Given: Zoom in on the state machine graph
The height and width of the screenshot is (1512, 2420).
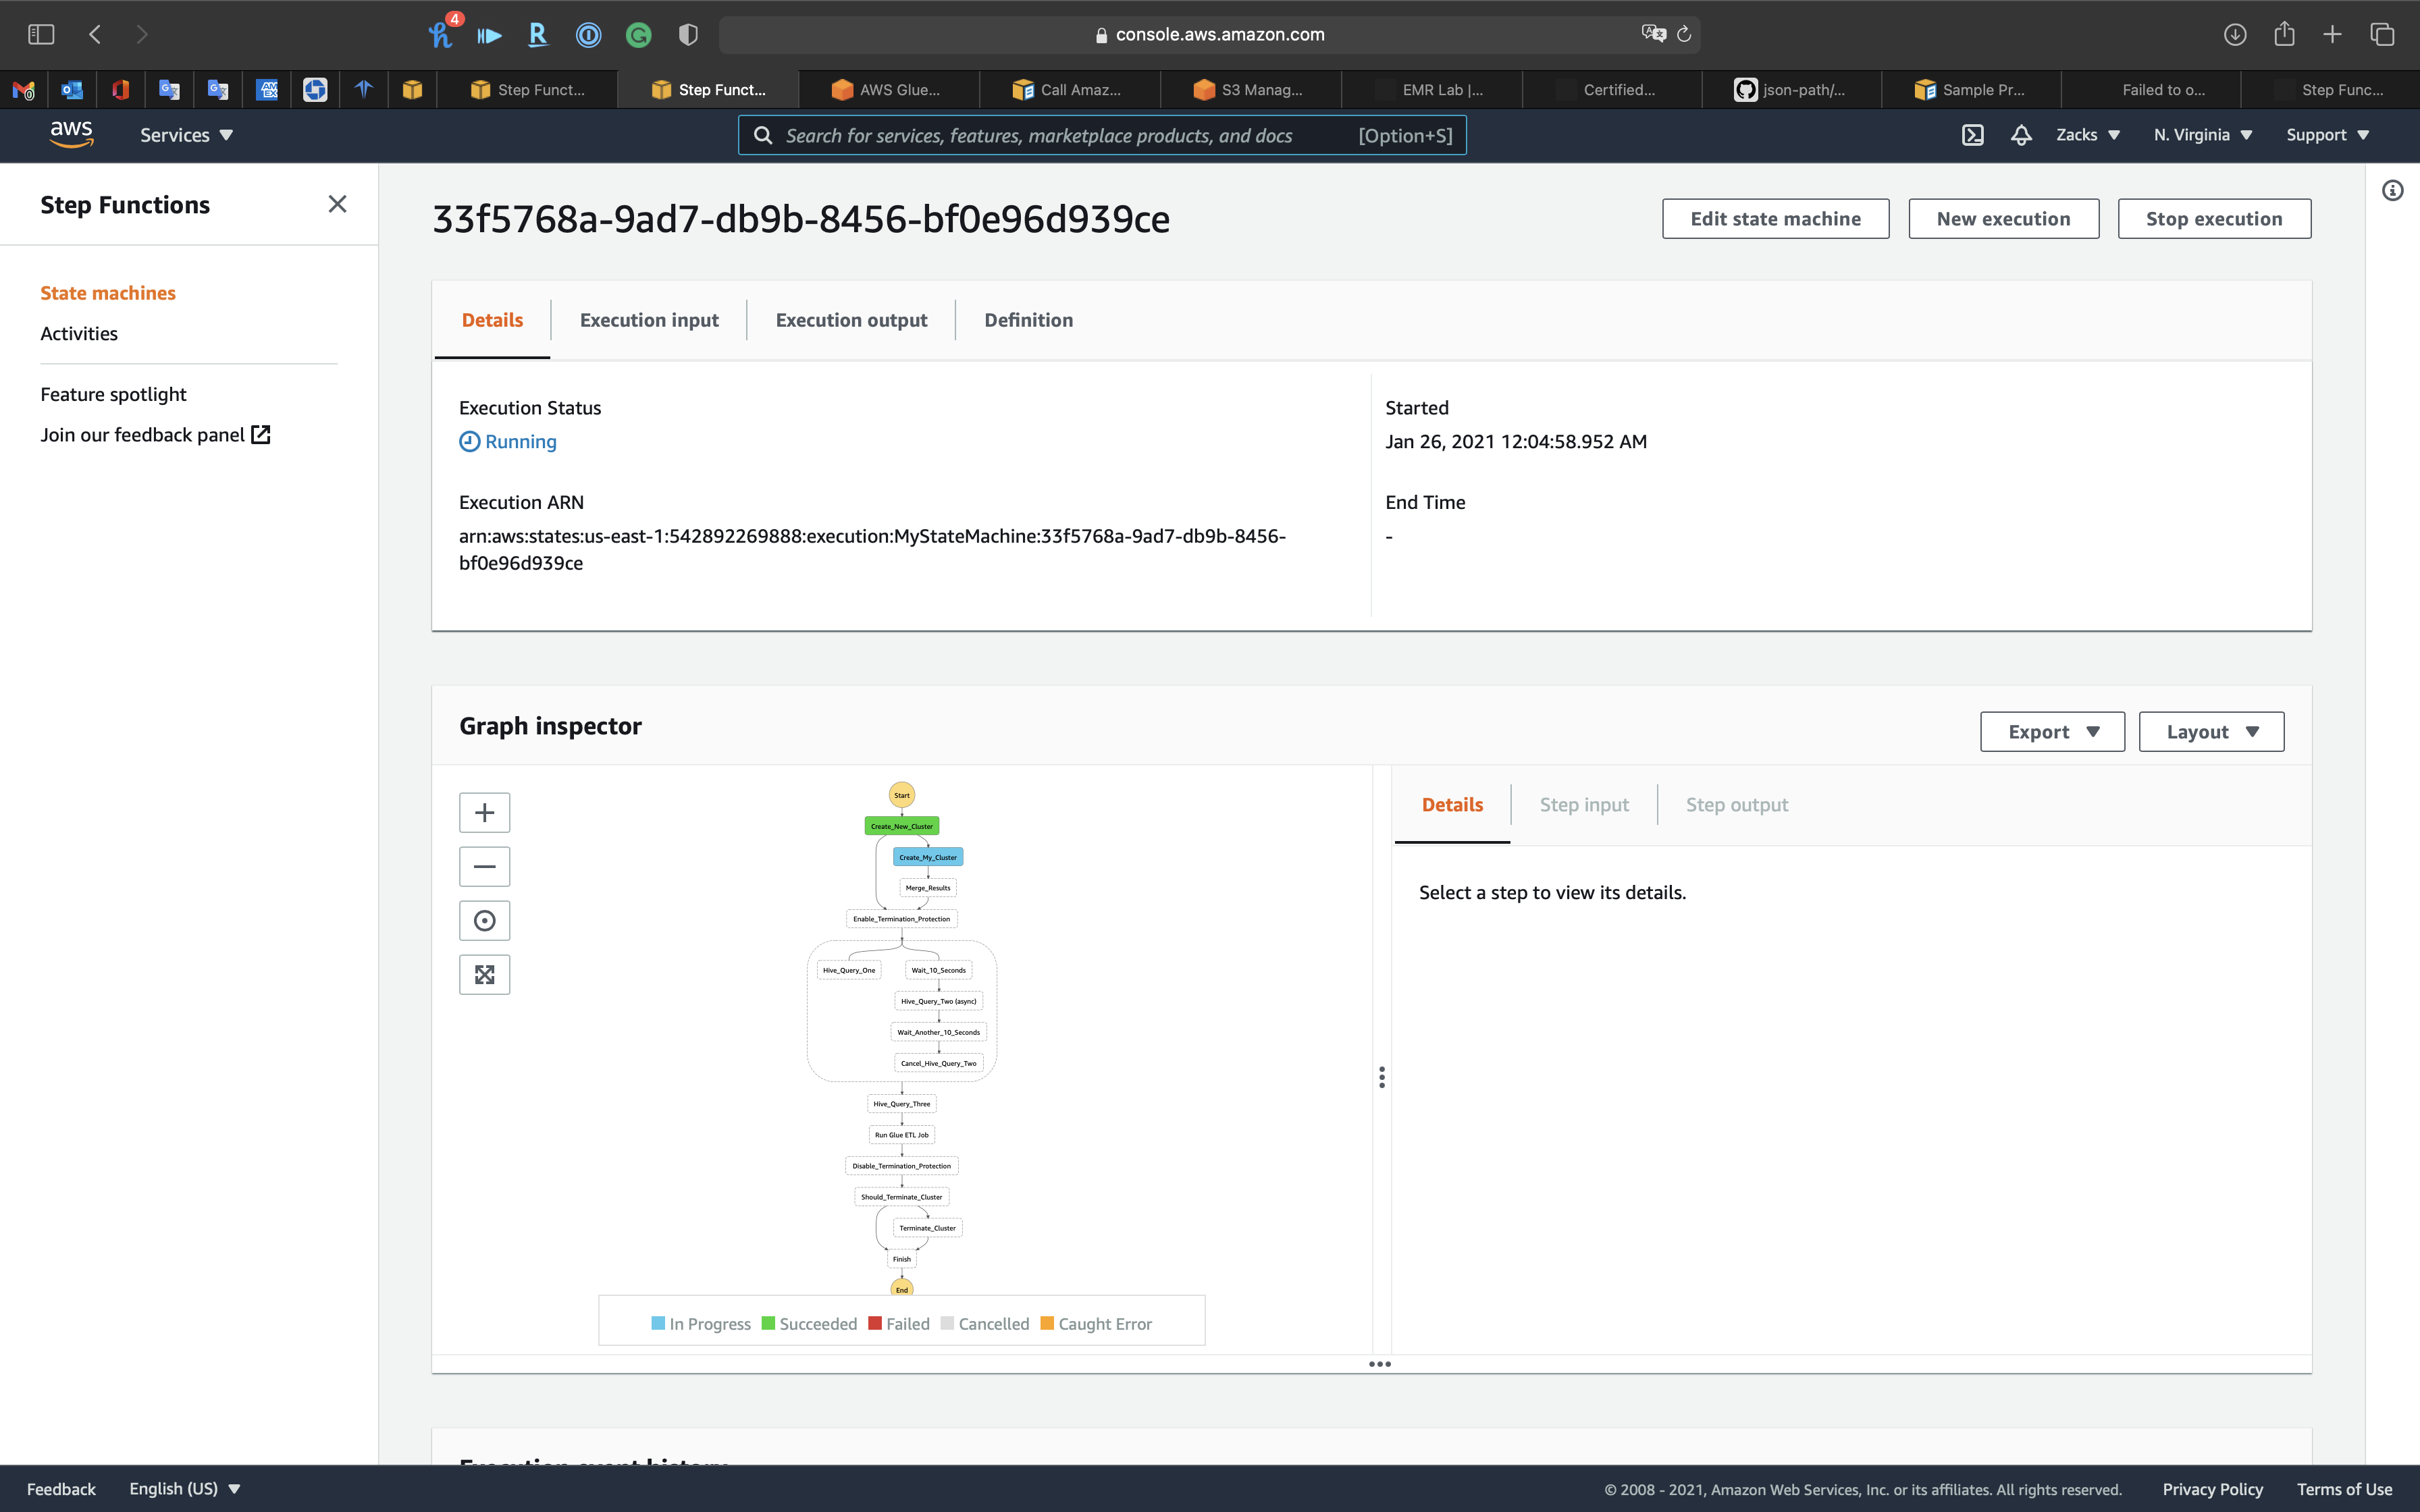Looking at the screenshot, I should click(484, 812).
